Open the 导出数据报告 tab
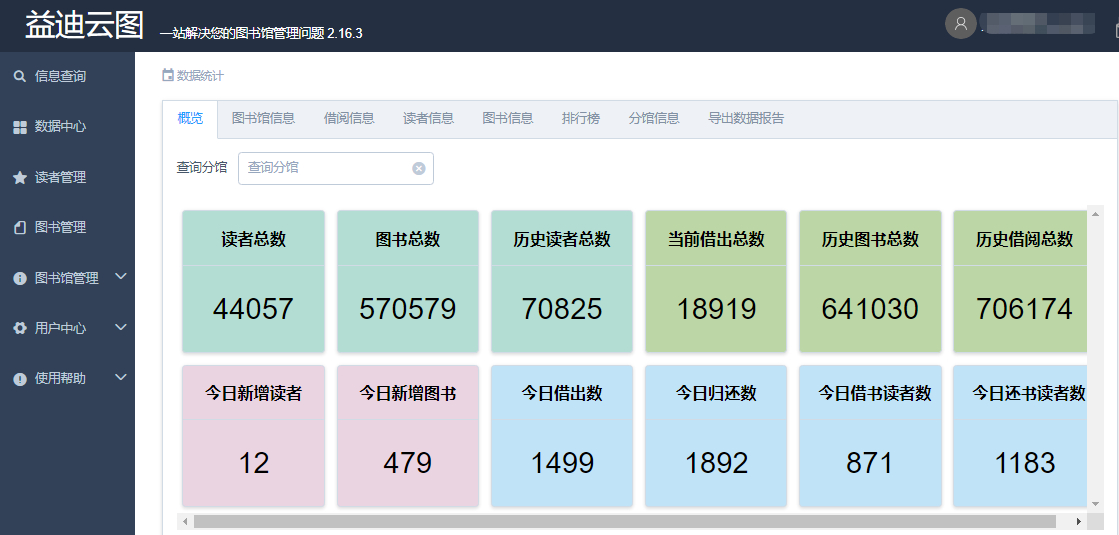1119x535 pixels. click(x=746, y=118)
